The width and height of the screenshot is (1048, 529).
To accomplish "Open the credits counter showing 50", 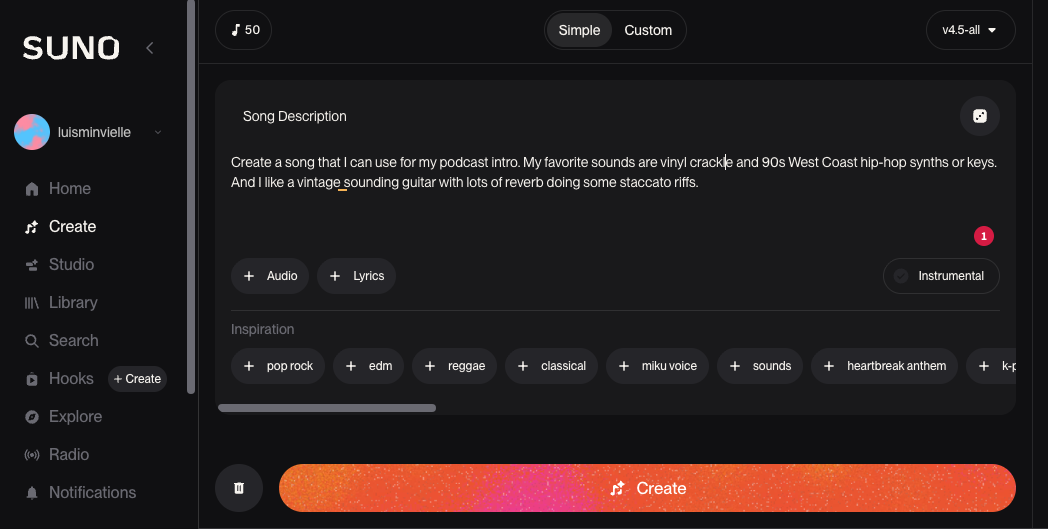I will (244, 30).
